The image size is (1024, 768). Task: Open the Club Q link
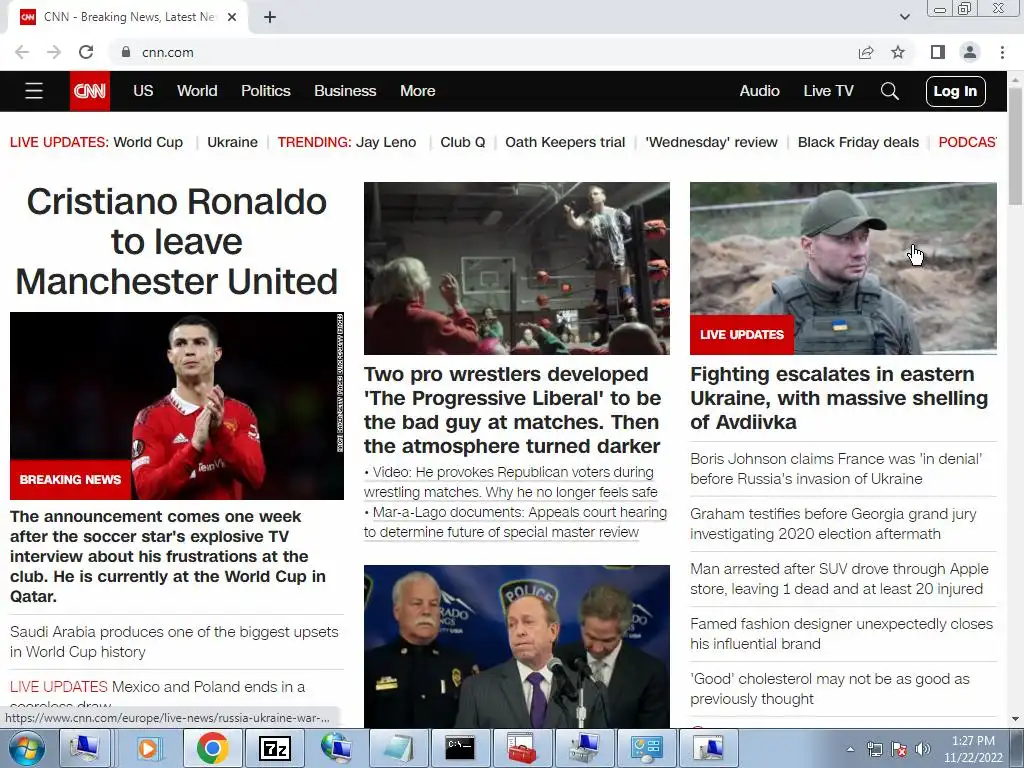[x=462, y=142]
